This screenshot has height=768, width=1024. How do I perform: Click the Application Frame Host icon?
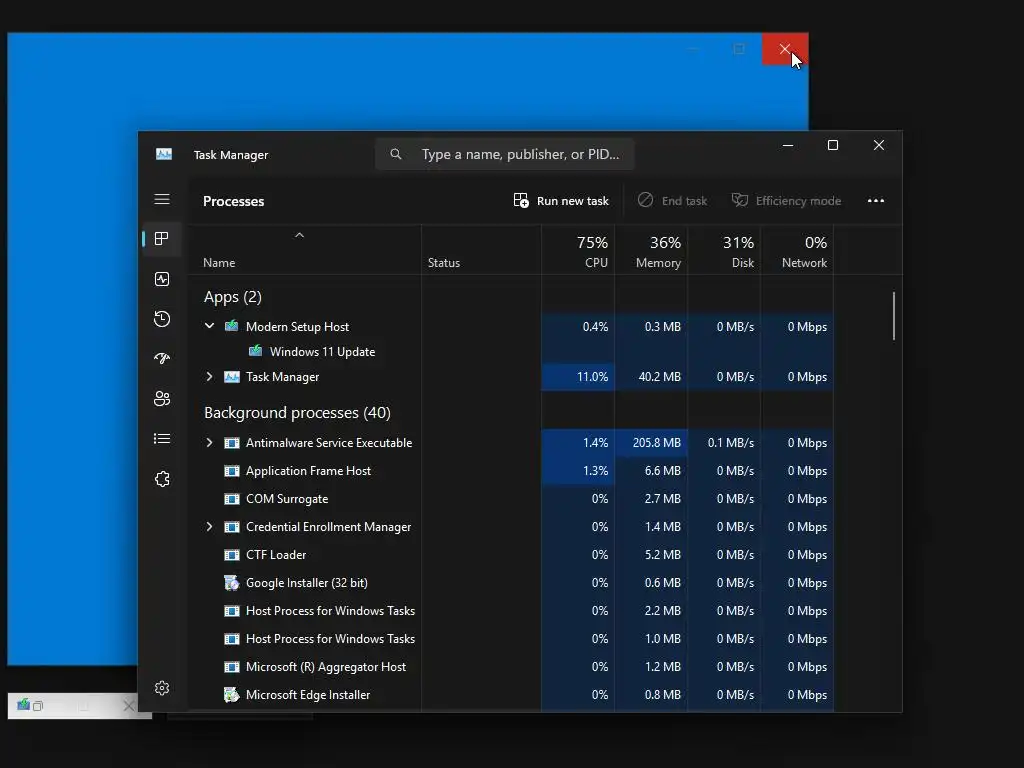click(x=232, y=471)
